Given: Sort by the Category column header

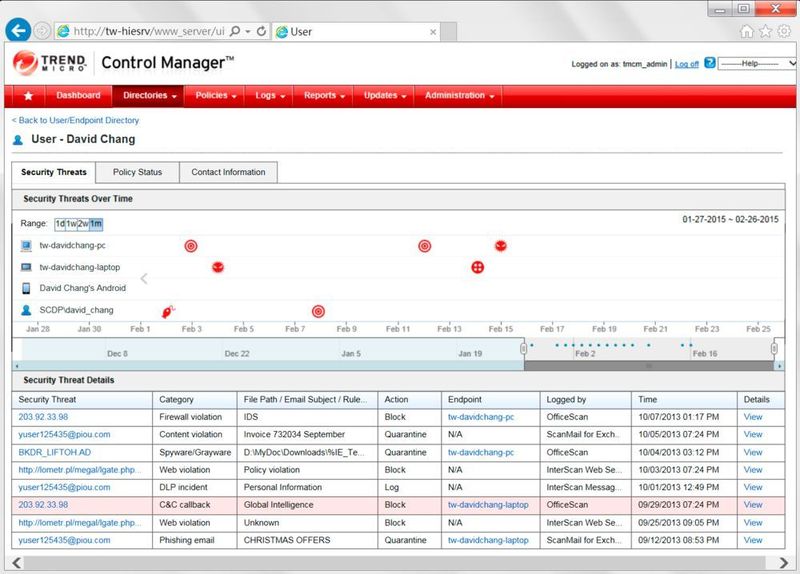Looking at the screenshot, I should (x=194, y=400).
